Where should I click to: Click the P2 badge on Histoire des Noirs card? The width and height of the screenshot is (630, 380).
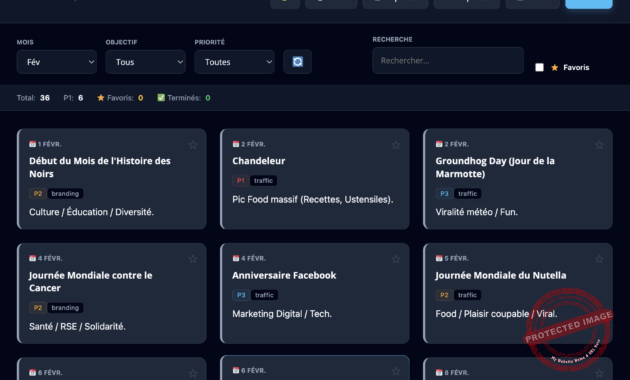pyautogui.click(x=38, y=194)
